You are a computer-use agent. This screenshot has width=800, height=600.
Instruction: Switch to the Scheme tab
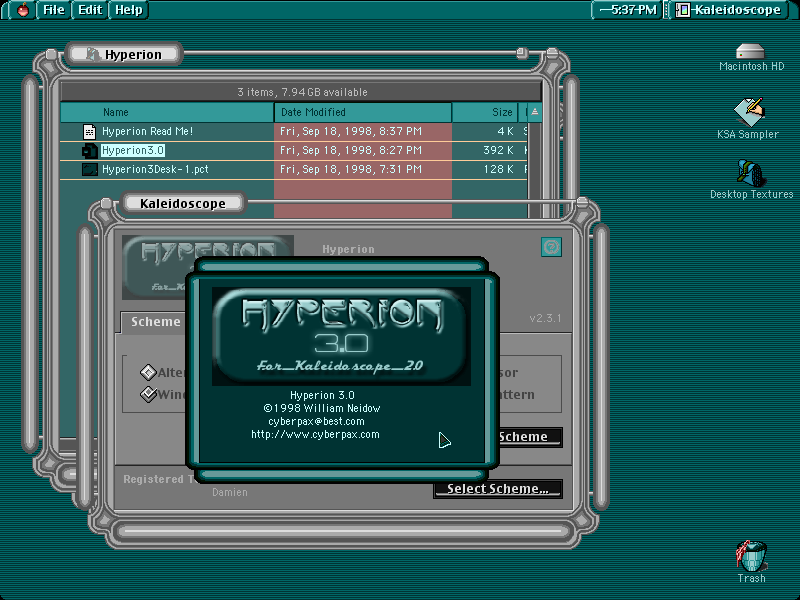coord(155,322)
